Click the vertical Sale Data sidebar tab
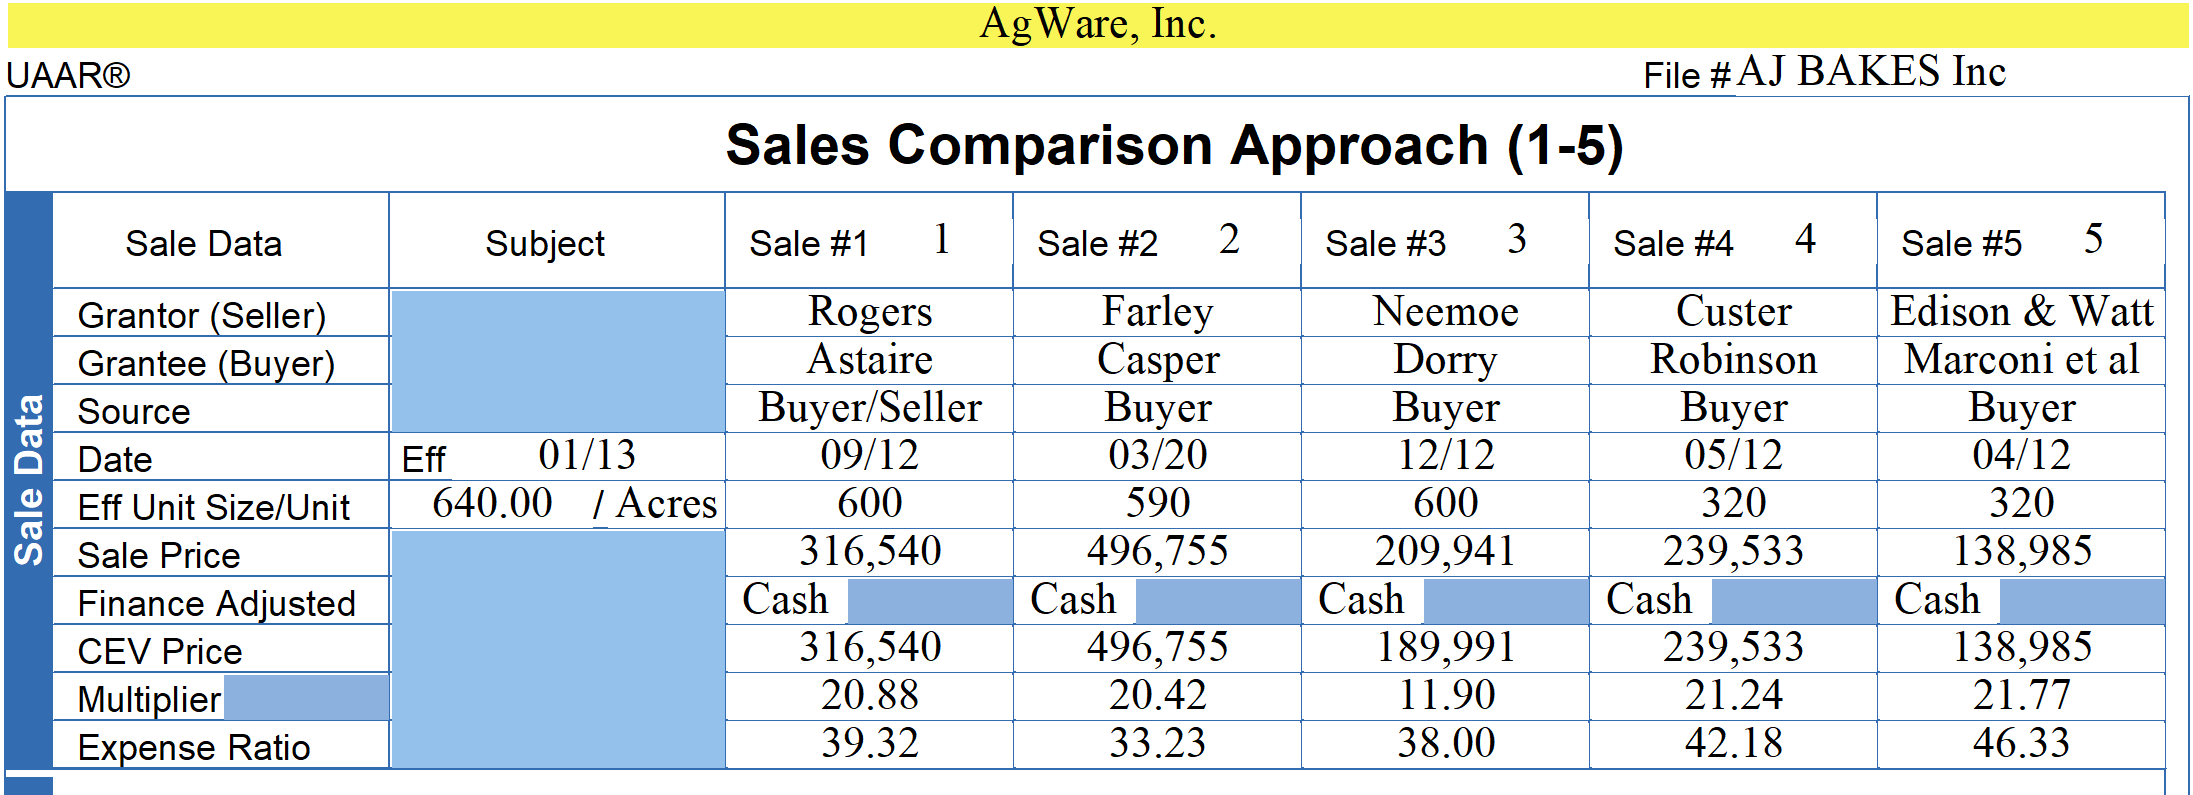 tap(29, 480)
